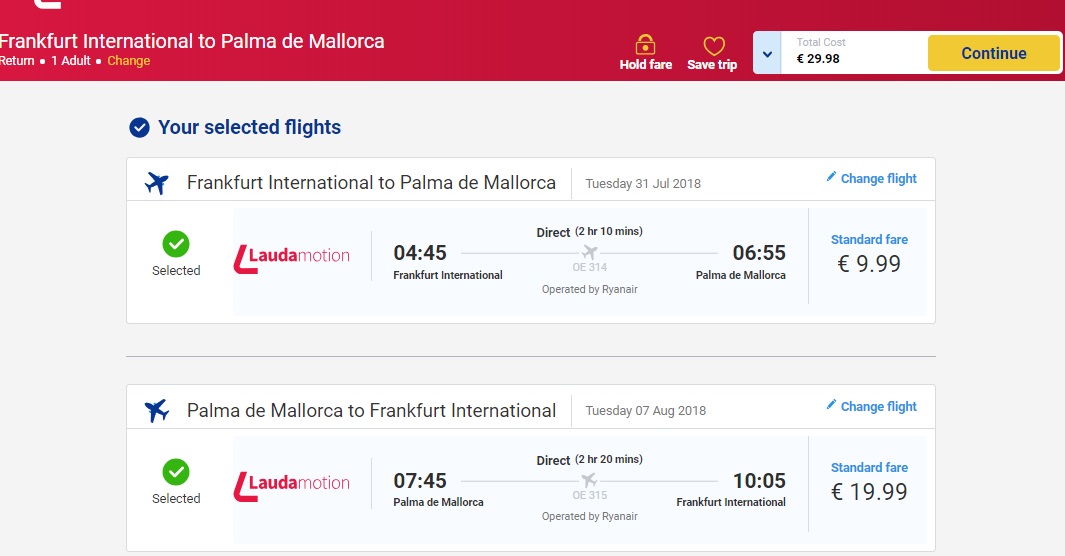Click the Change link under the route title
The image size is (1065, 556).
(x=129, y=61)
